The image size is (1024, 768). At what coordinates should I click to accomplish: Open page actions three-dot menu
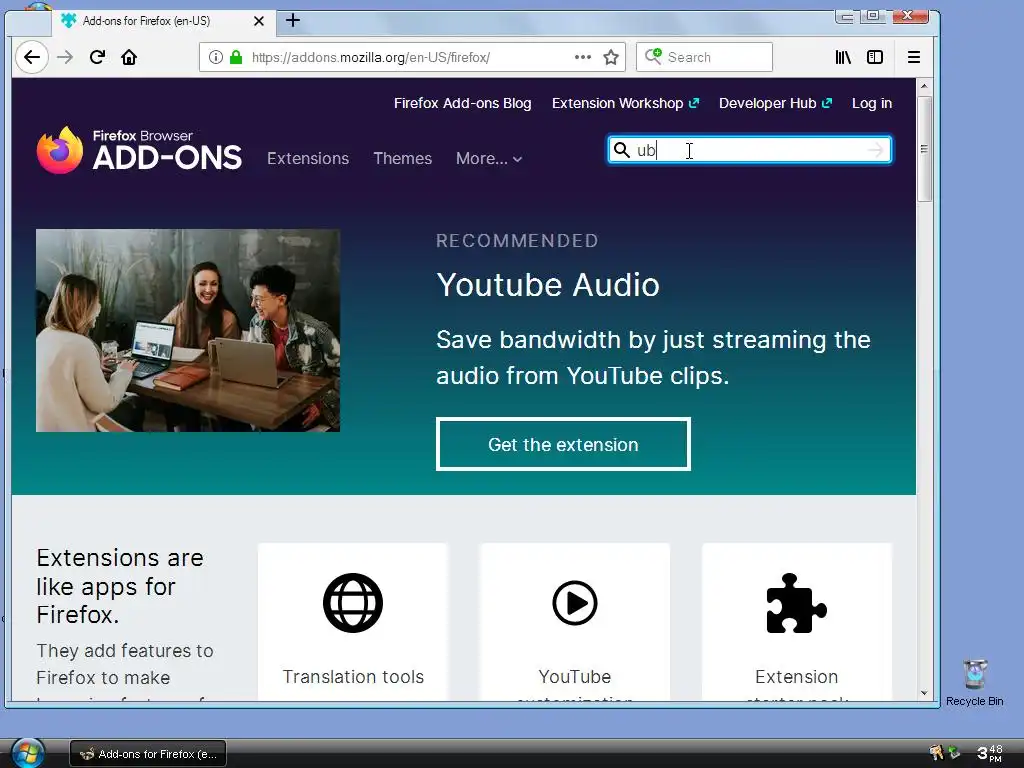[x=583, y=57]
